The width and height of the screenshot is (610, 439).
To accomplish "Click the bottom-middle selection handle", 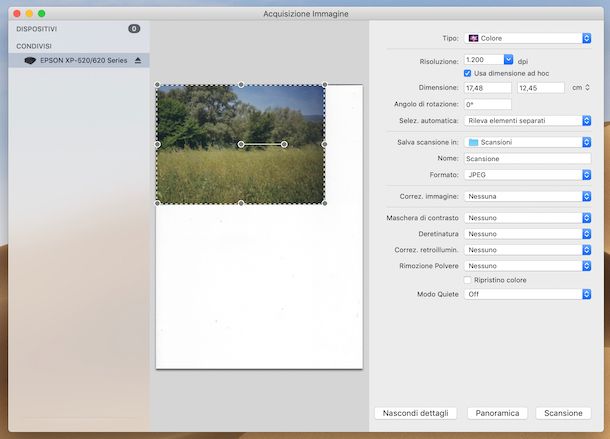I will pos(241,203).
